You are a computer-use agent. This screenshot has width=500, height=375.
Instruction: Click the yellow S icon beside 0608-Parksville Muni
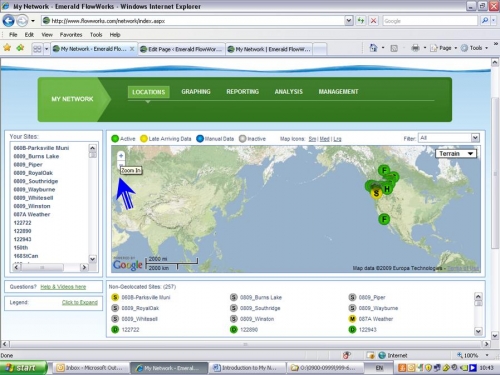tap(115, 297)
